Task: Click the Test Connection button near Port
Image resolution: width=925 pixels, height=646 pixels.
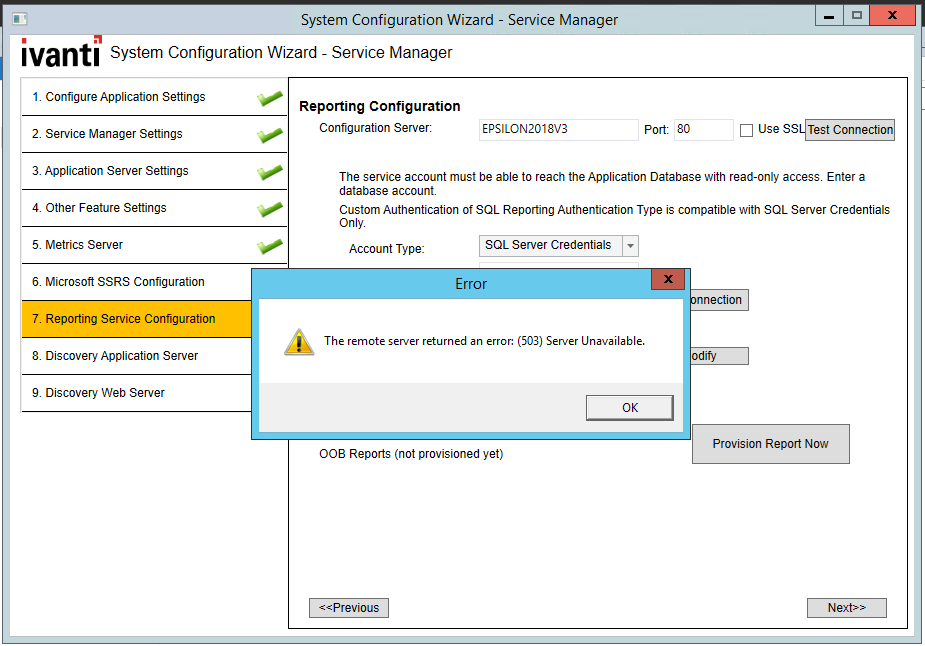Action: 850,130
